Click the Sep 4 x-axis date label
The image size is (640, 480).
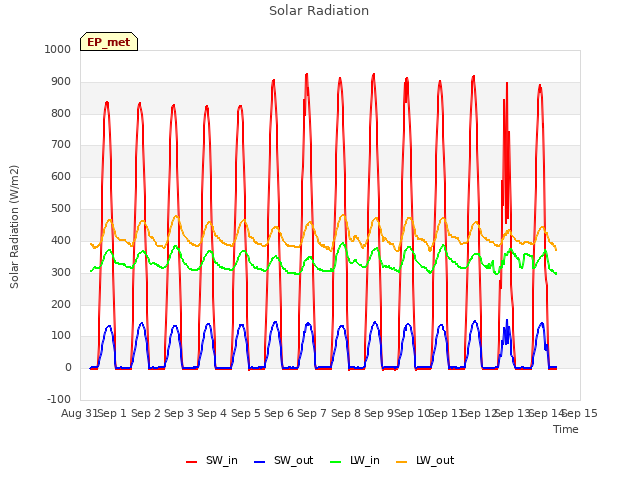click(x=212, y=413)
